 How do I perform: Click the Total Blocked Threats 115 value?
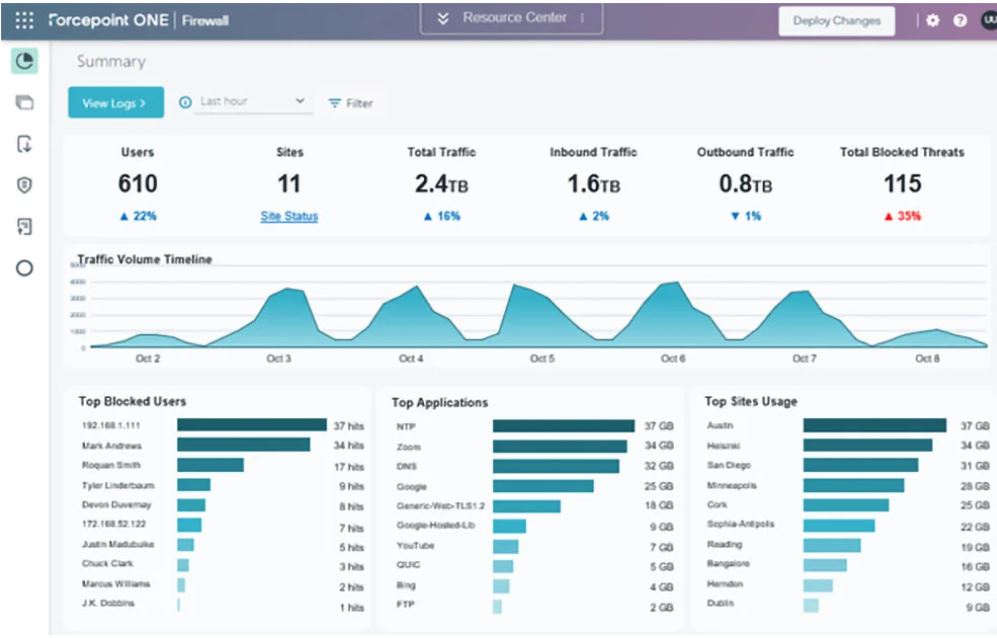pyautogui.click(x=902, y=184)
